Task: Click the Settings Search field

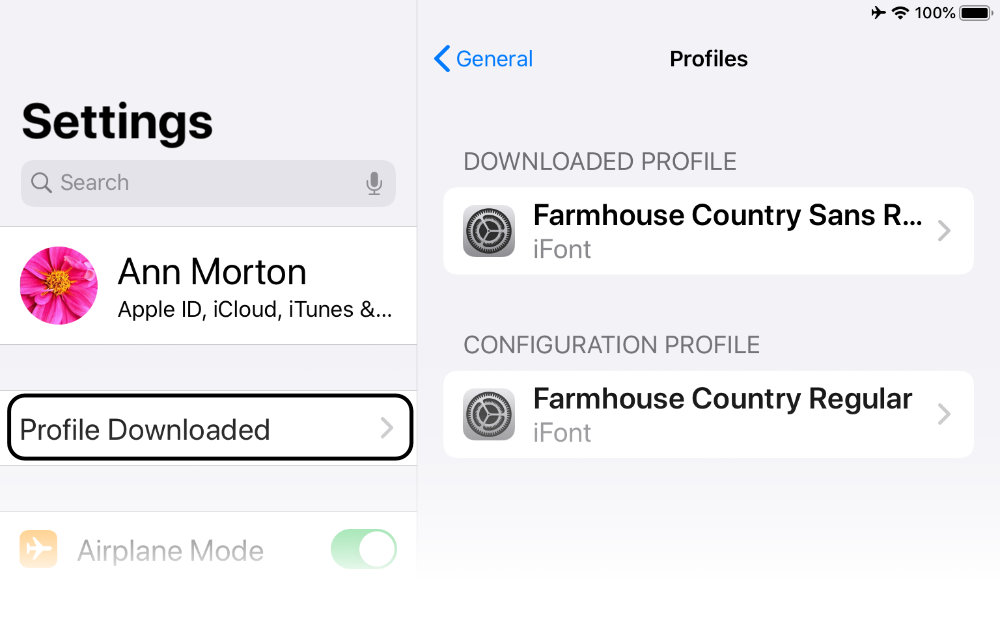Action: coord(209,183)
